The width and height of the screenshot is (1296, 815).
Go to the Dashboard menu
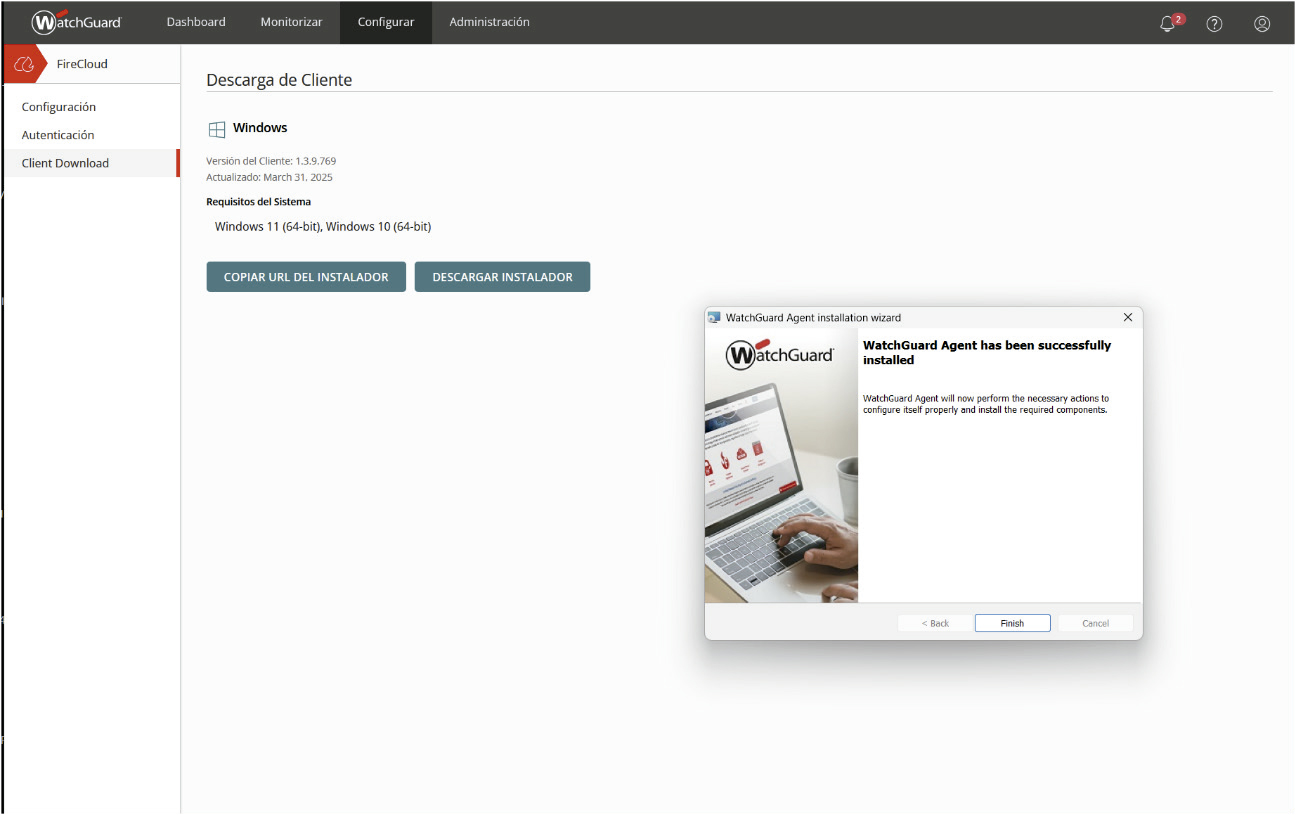(x=196, y=22)
